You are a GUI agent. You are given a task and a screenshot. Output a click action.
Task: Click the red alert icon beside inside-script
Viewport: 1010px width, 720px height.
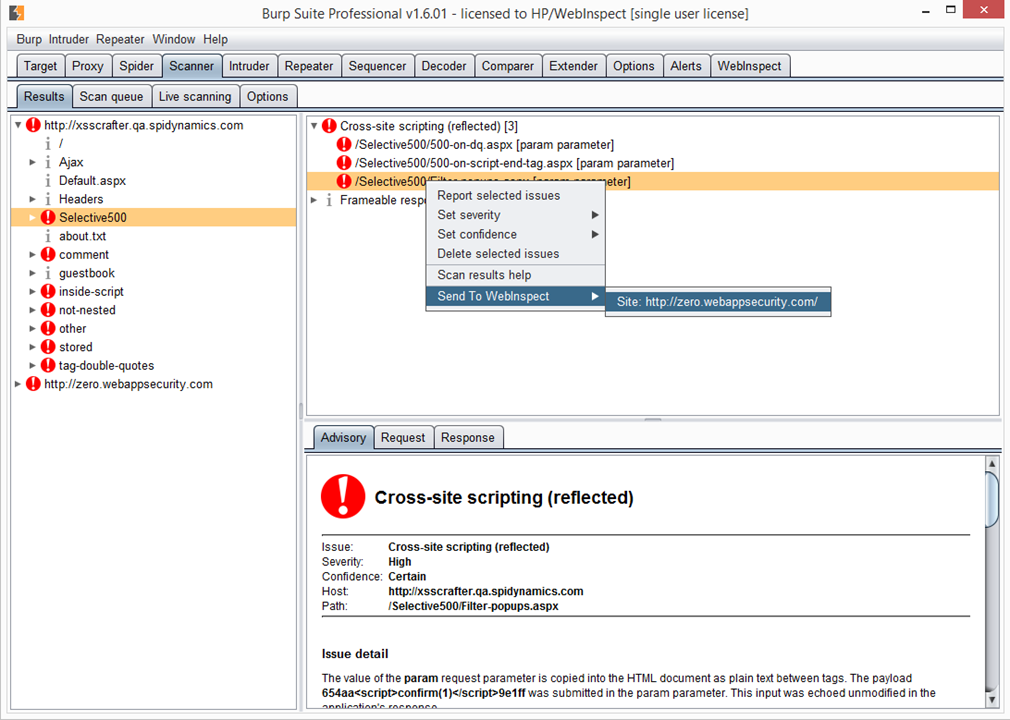[48, 292]
